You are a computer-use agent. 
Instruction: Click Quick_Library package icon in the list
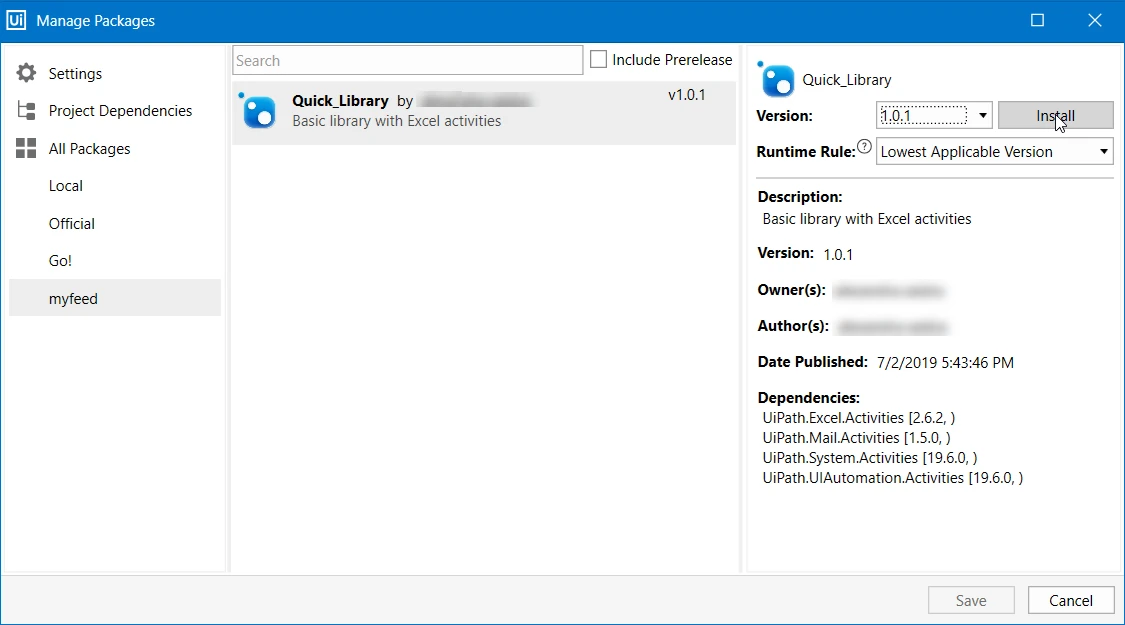258,111
